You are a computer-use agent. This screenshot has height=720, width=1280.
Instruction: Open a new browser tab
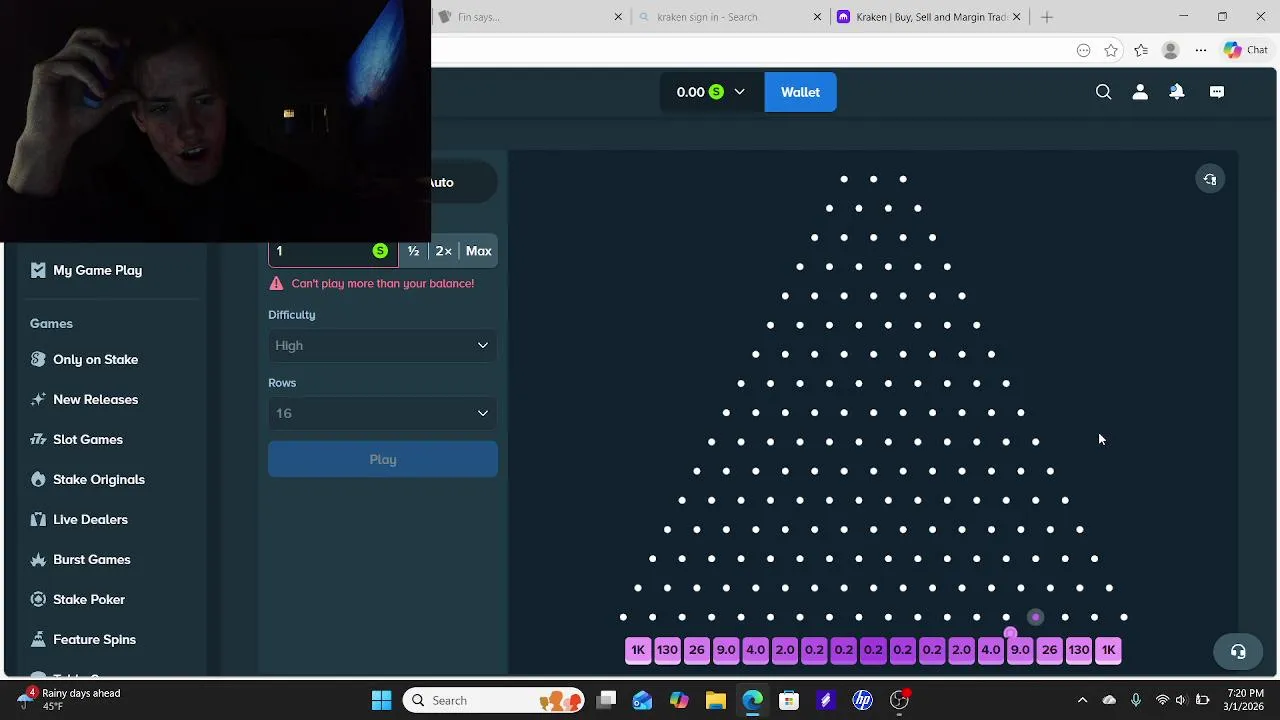pos(1047,17)
